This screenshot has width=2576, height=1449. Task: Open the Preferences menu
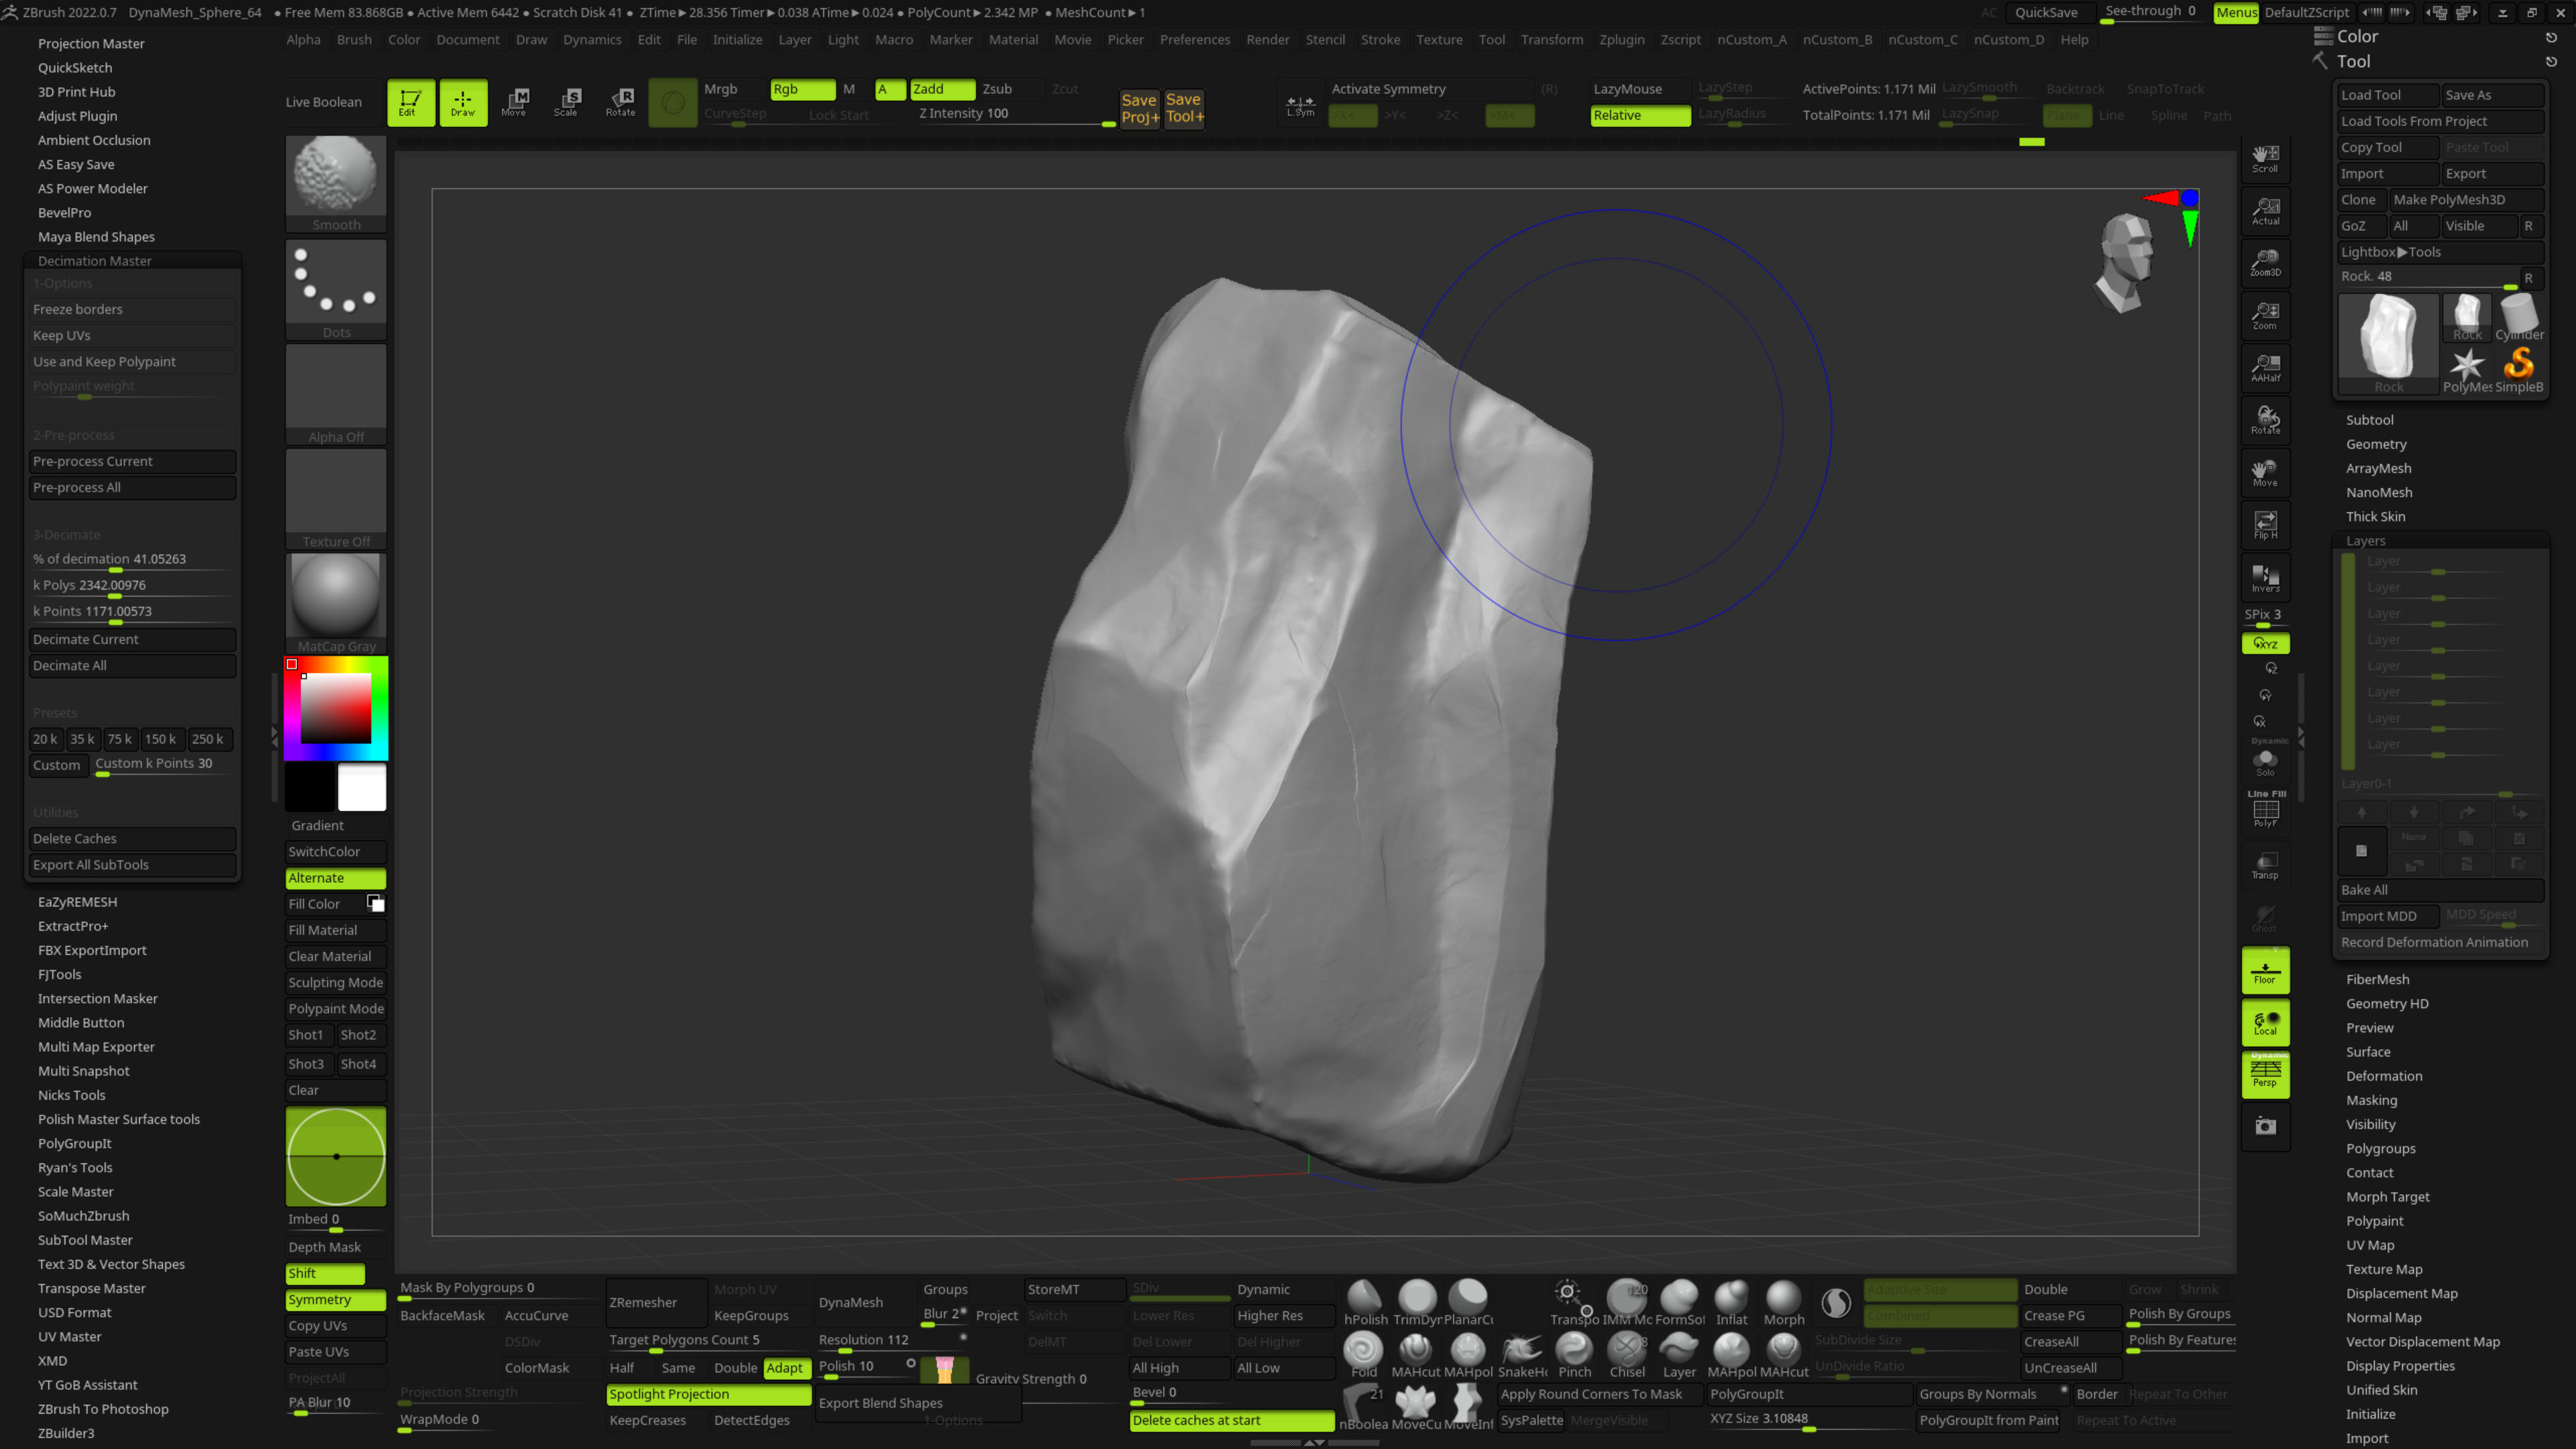pyautogui.click(x=1194, y=40)
